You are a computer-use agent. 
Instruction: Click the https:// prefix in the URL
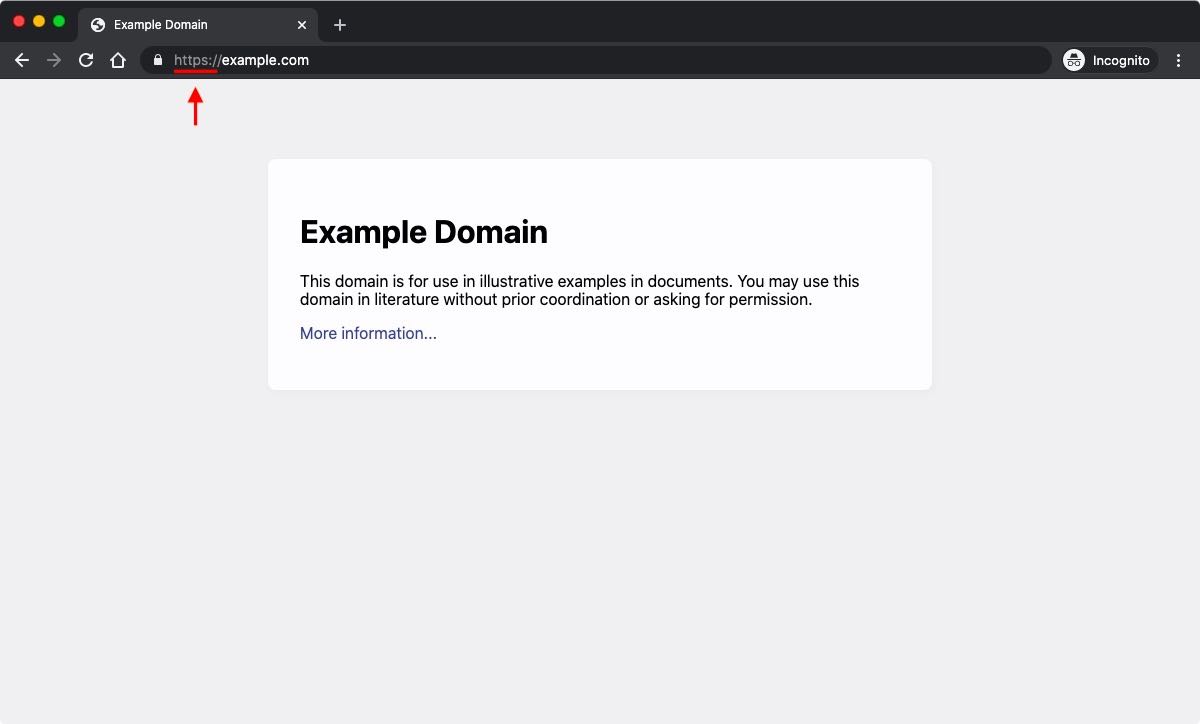pyautogui.click(x=194, y=60)
